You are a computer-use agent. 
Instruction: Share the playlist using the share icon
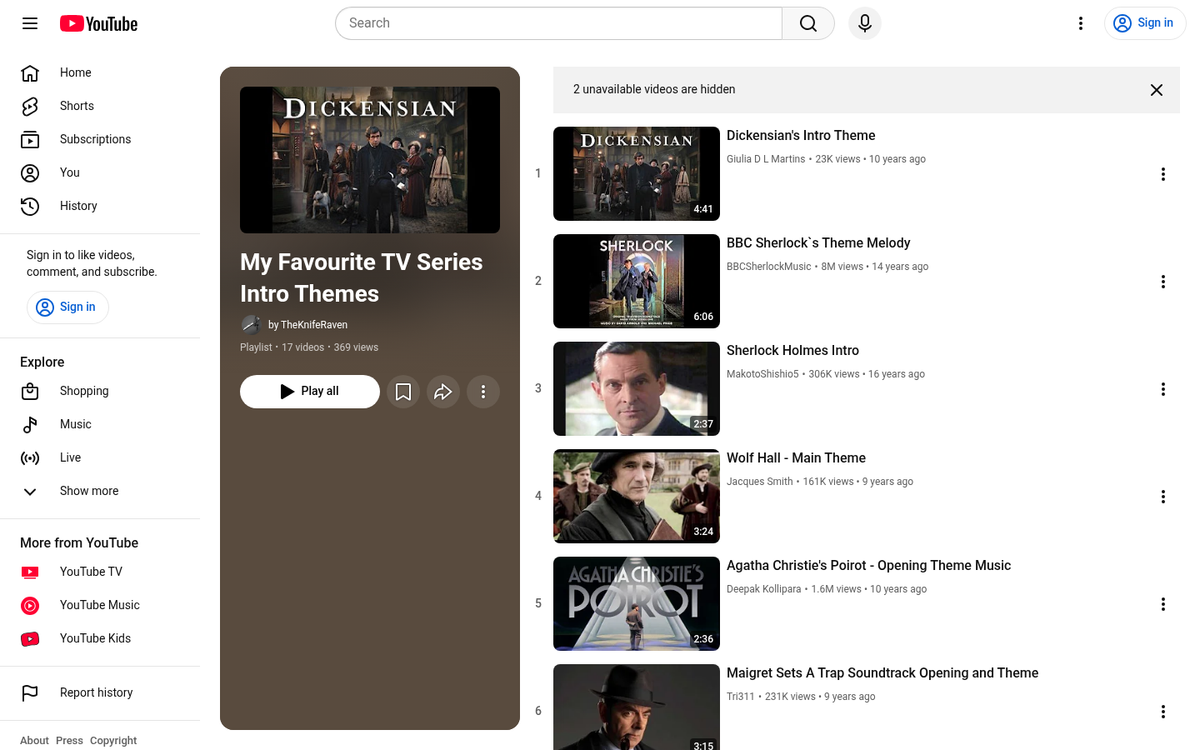click(443, 392)
